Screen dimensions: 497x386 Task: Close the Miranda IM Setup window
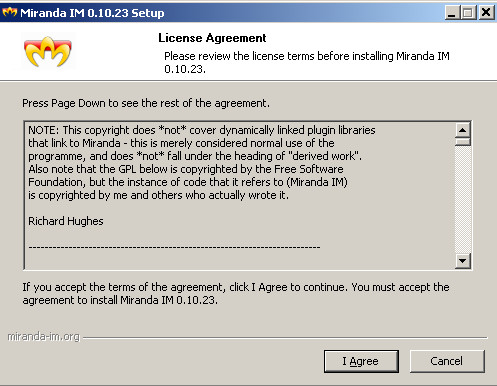tap(486, 13)
